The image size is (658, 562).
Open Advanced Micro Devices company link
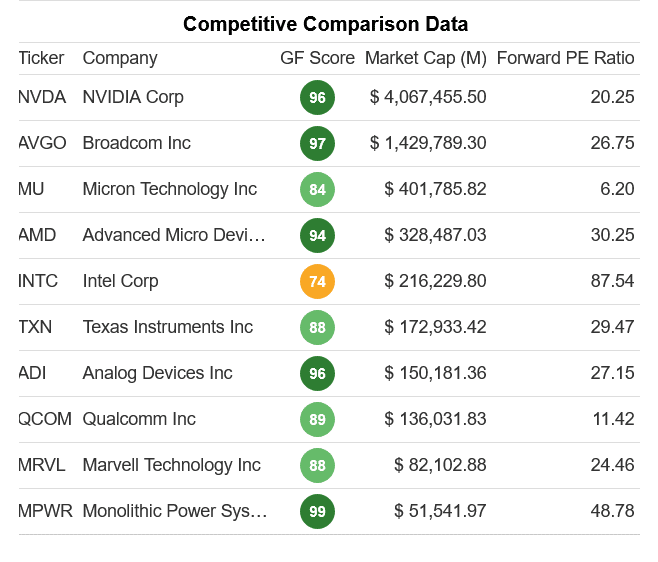click(174, 235)
